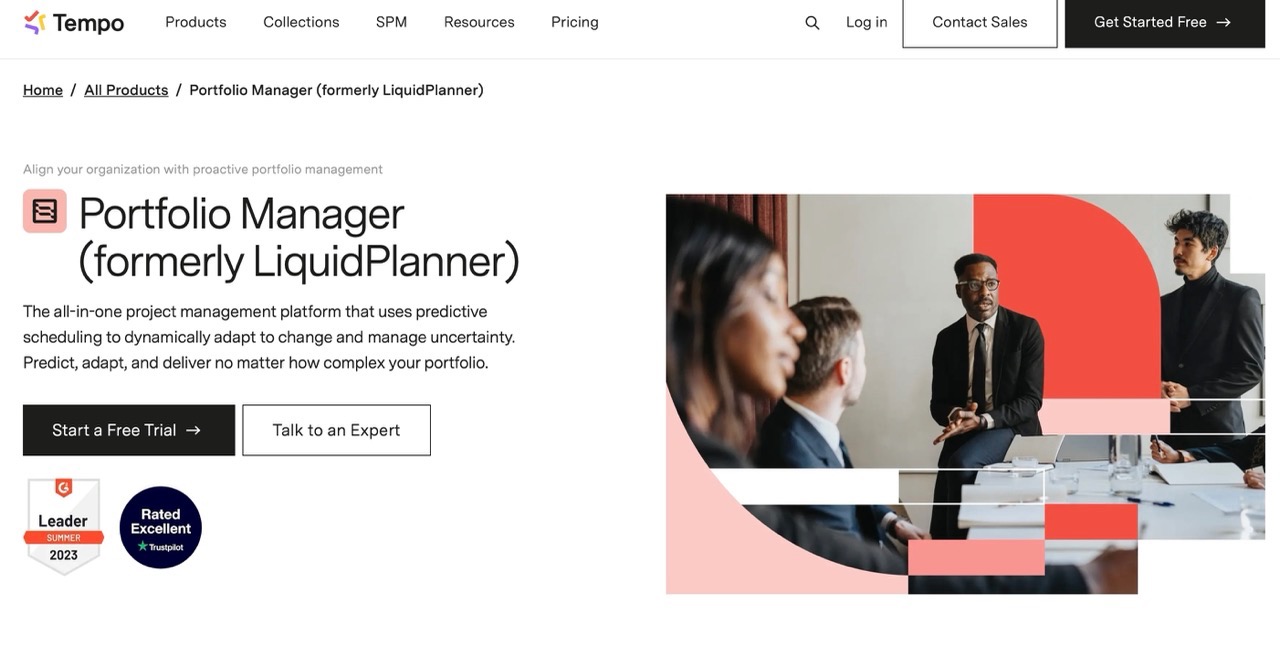Follow the Home breadcrumb link
This screenshot has height=645, width=1280.
pyautogui.click(x=42, y=89)
